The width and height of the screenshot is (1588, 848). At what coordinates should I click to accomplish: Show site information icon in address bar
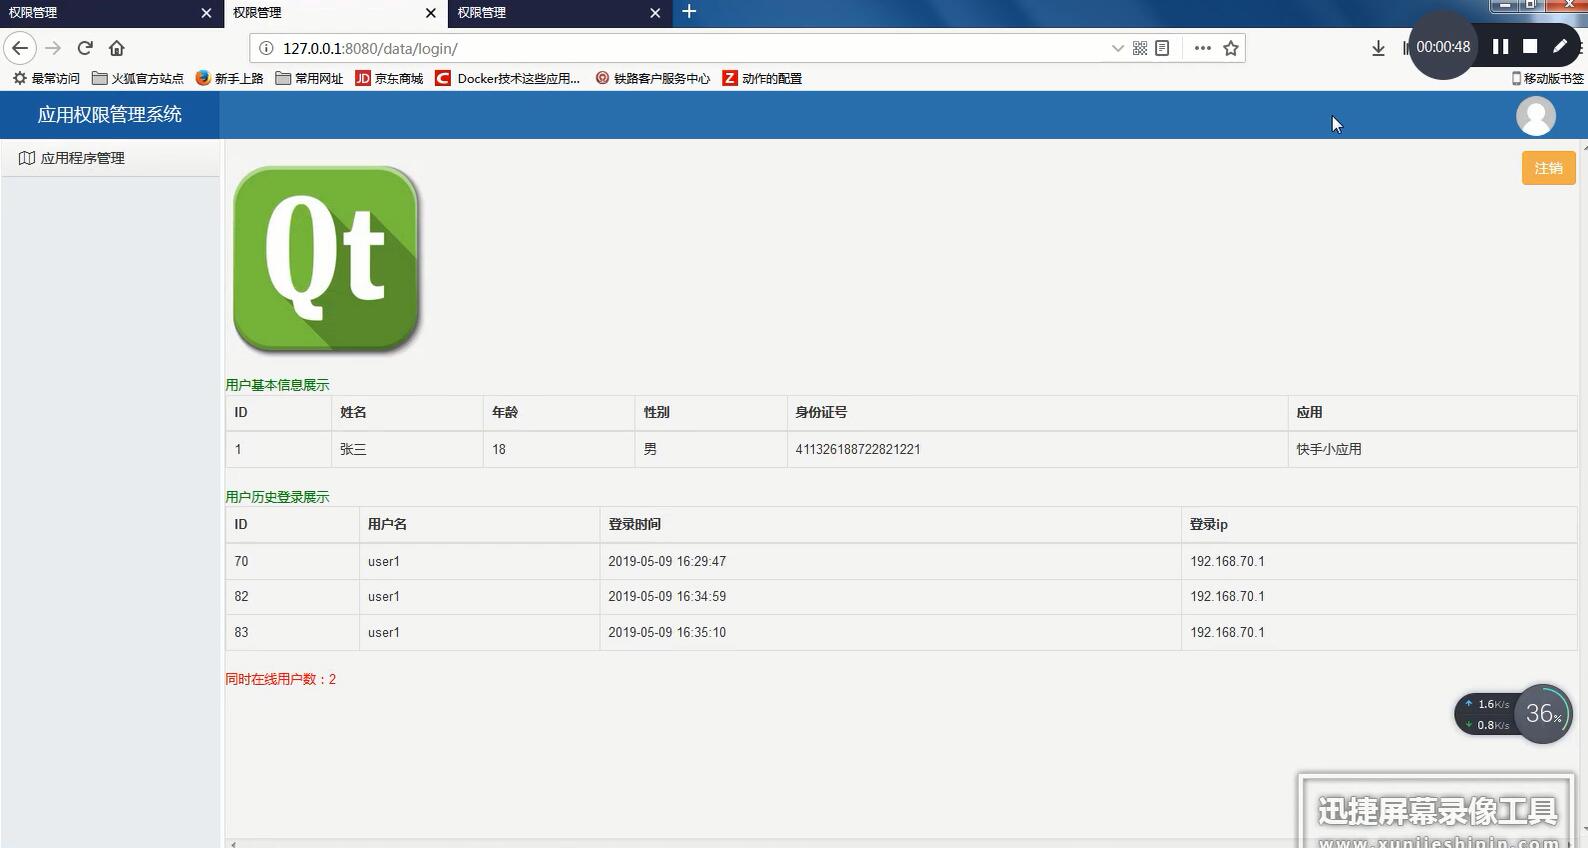[x=266, y=48]
